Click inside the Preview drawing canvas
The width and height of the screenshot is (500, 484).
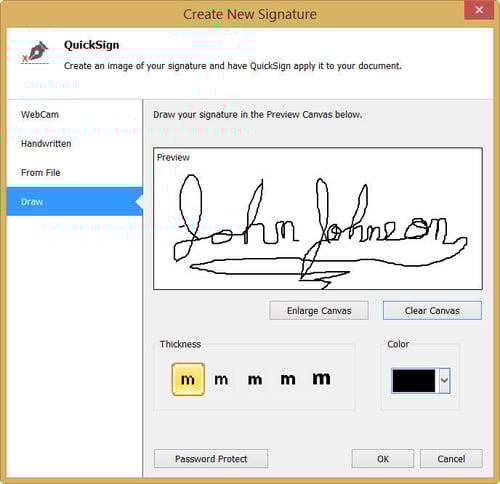pyautogui.click(x=318, y=219)
